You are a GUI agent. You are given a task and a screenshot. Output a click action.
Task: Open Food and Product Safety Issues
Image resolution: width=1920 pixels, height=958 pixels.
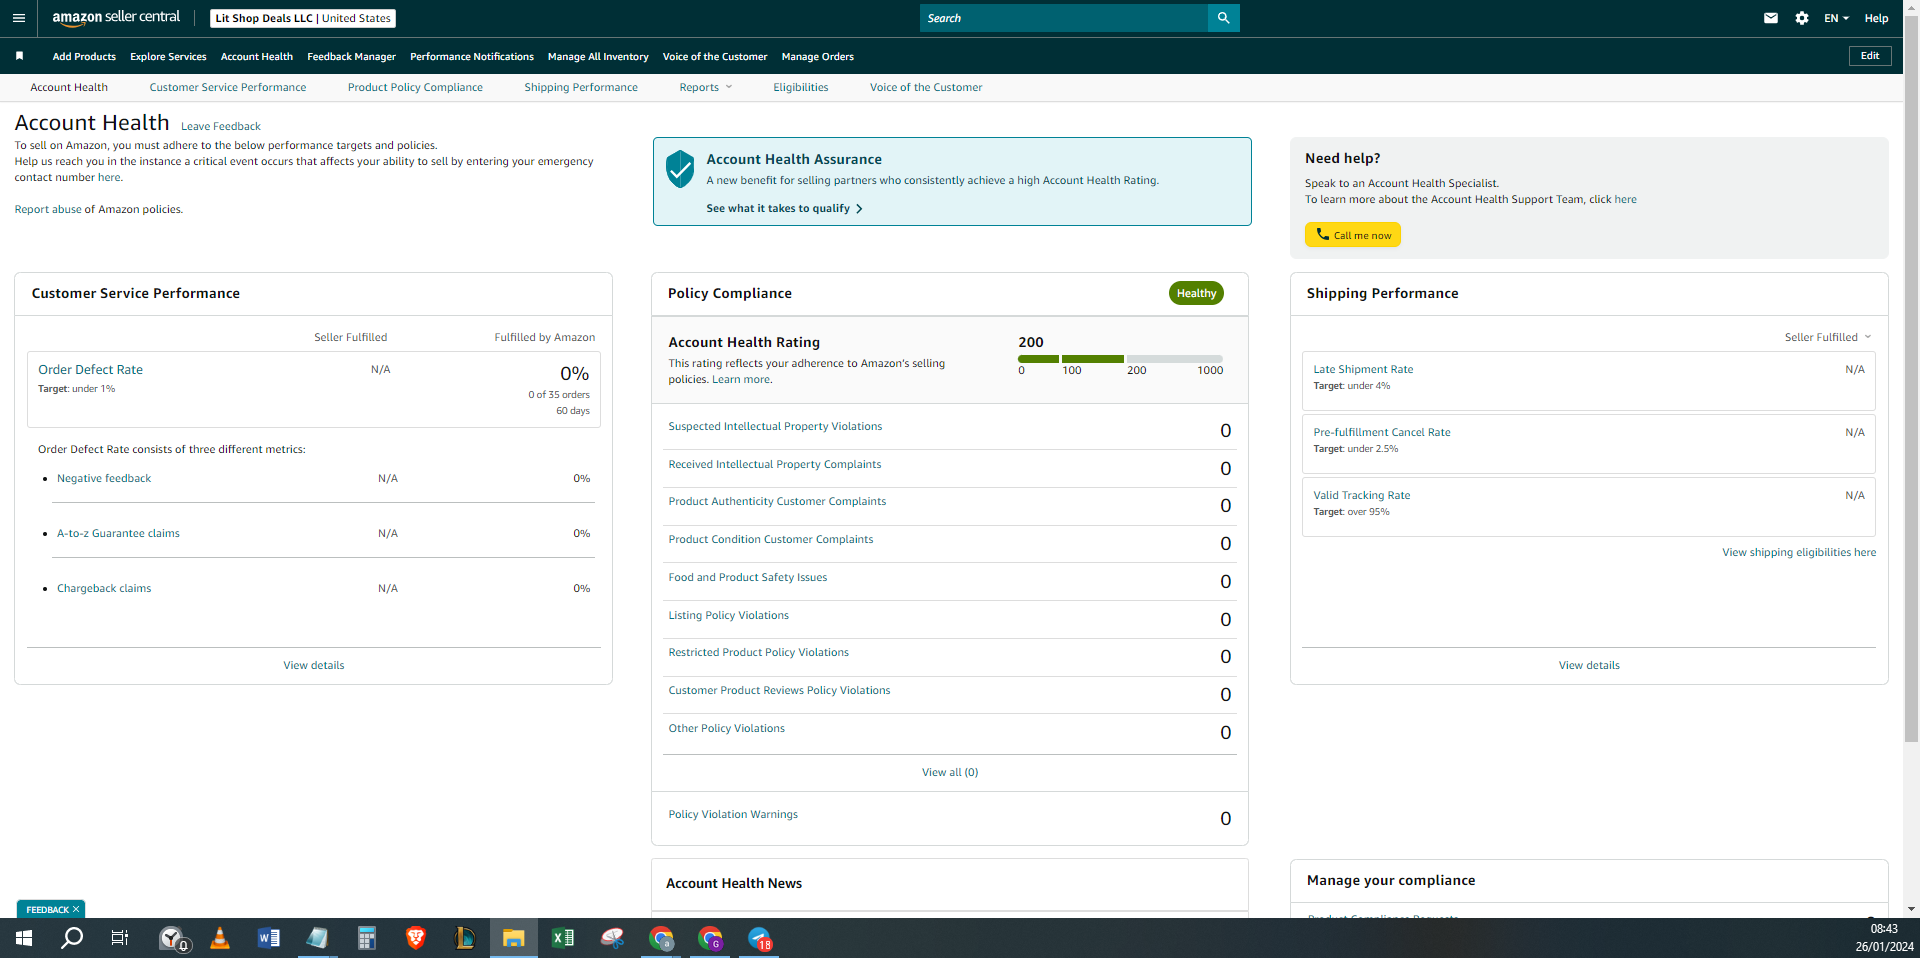click(748, 577)
